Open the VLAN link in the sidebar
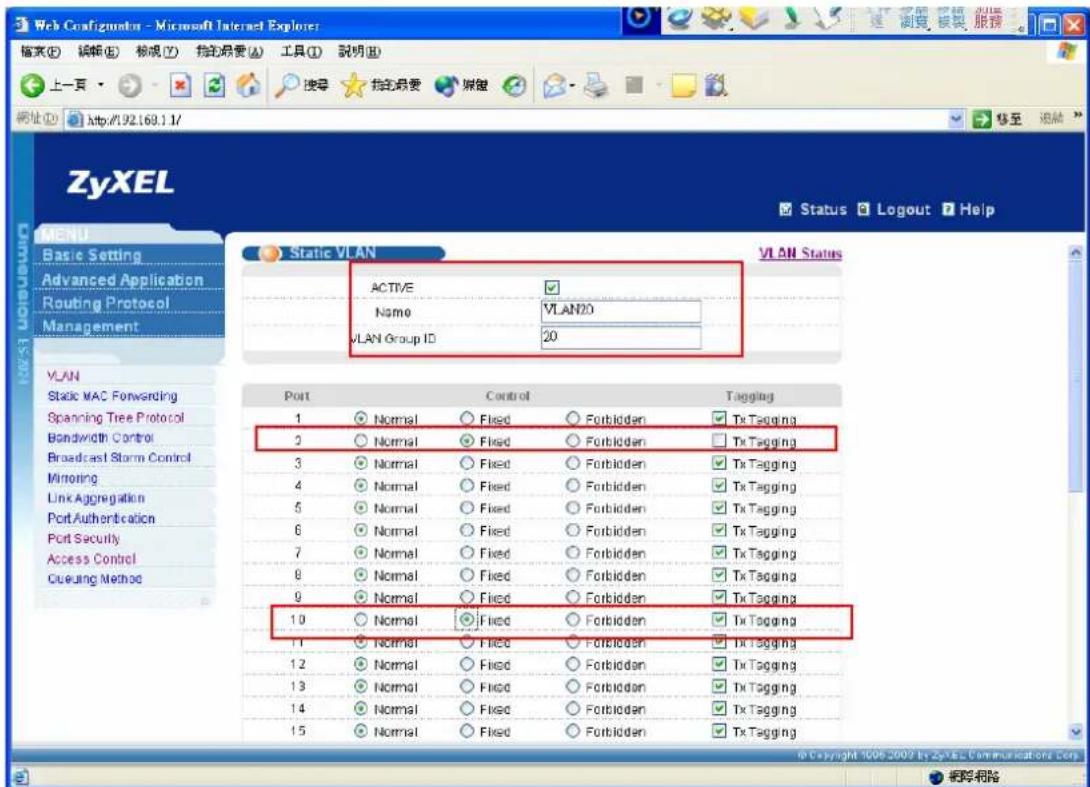Viewport: 1090px width, 787px height. pos(63,376)
